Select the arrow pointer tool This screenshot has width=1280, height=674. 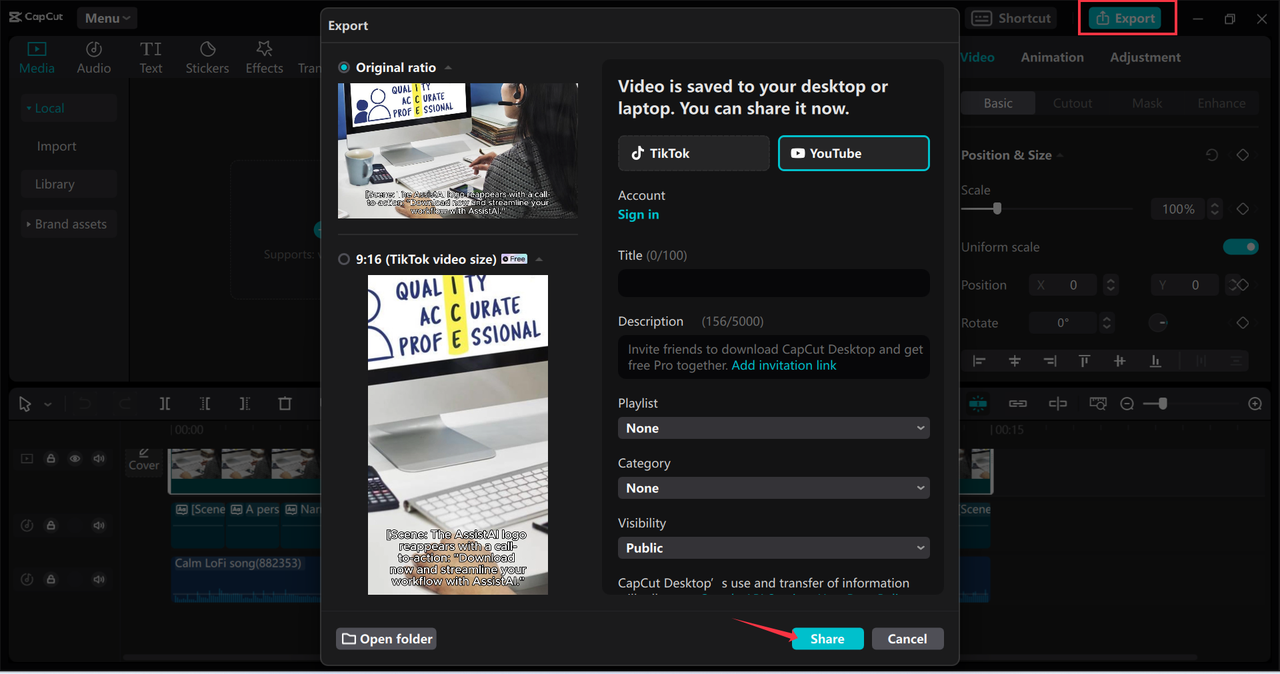[27, 404]
